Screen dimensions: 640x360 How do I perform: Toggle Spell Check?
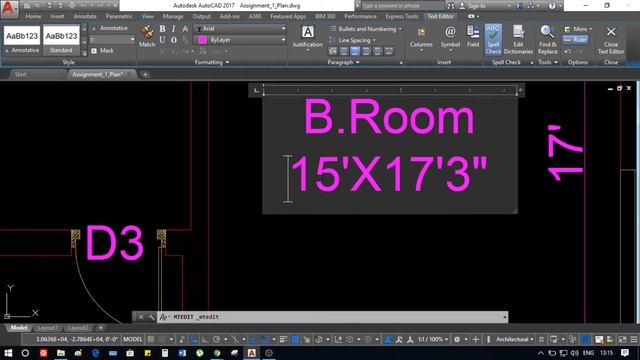point(493,39)
